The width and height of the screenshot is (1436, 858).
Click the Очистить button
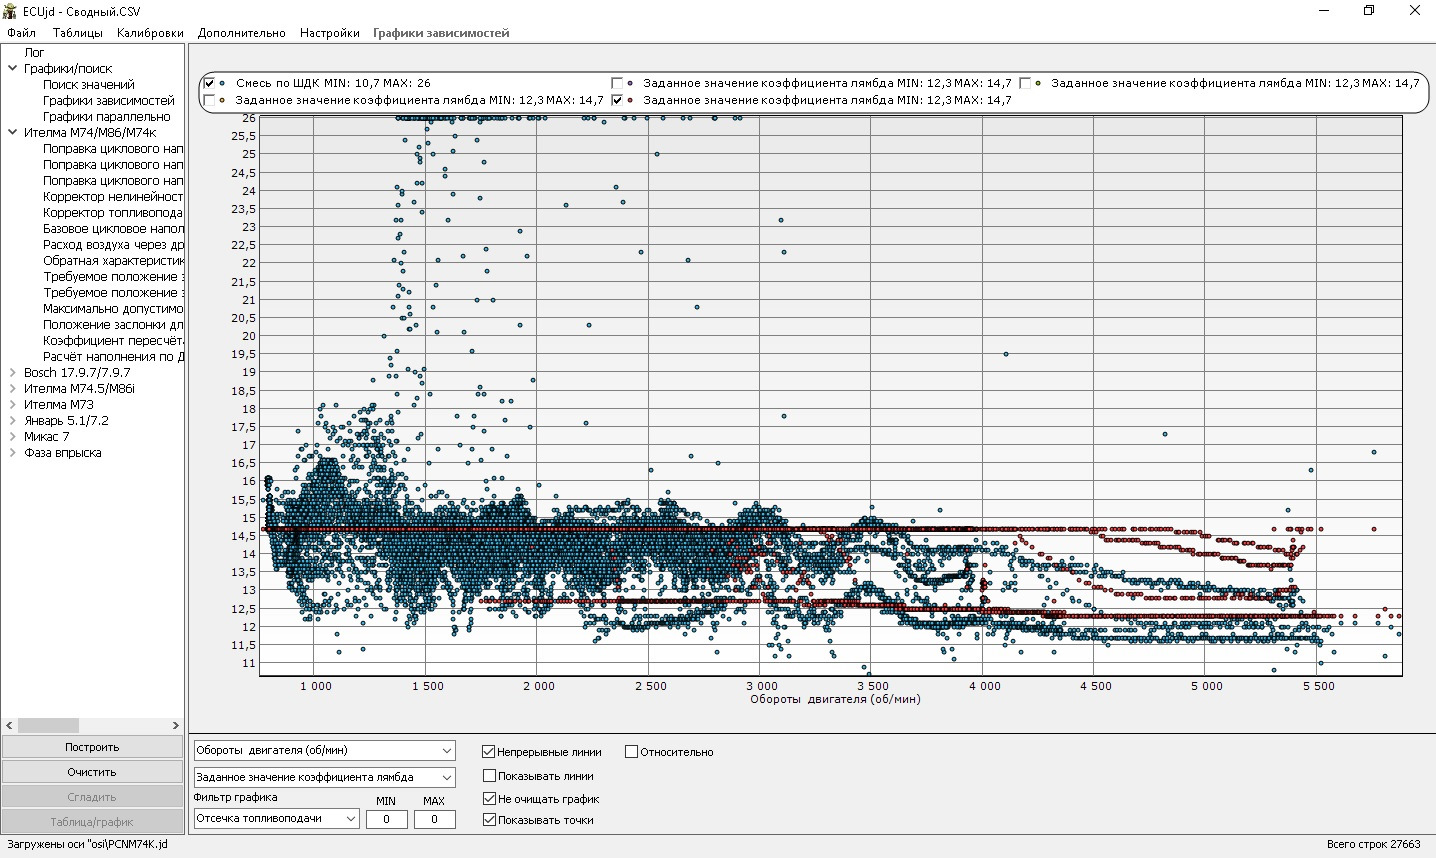(92, 772)
